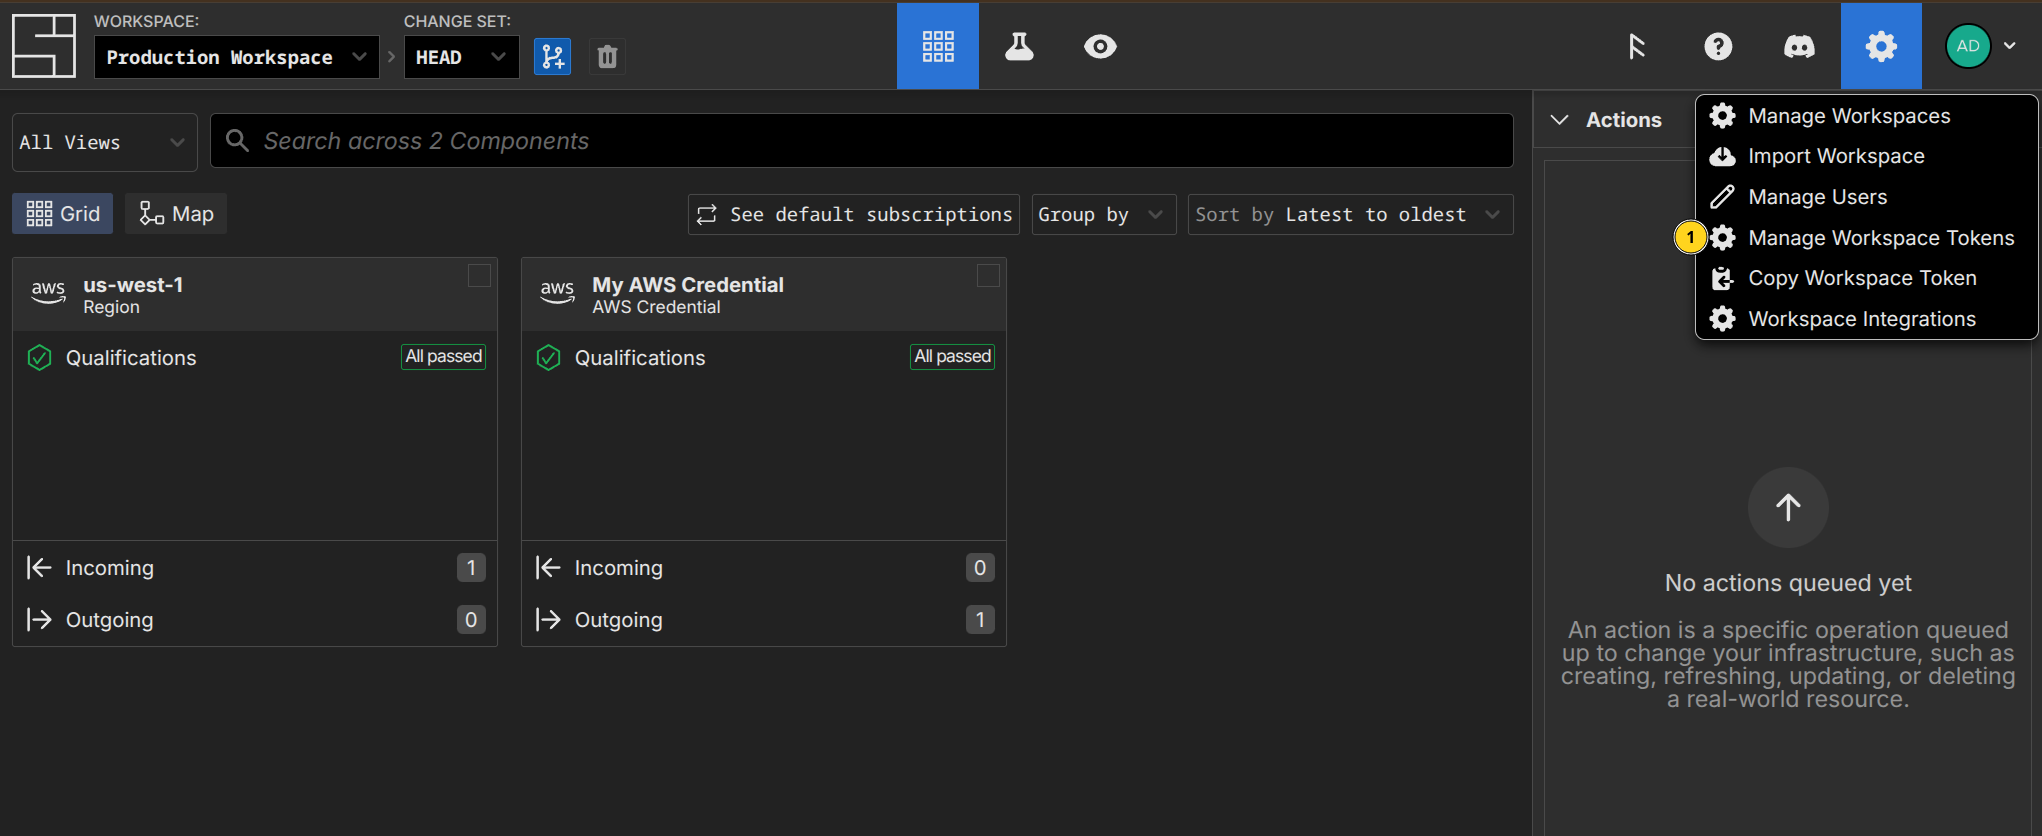The height and width of the screenshot is (836, 2042).
Task: Open the Production Workspace dropdown
Action: click(236, 57)
